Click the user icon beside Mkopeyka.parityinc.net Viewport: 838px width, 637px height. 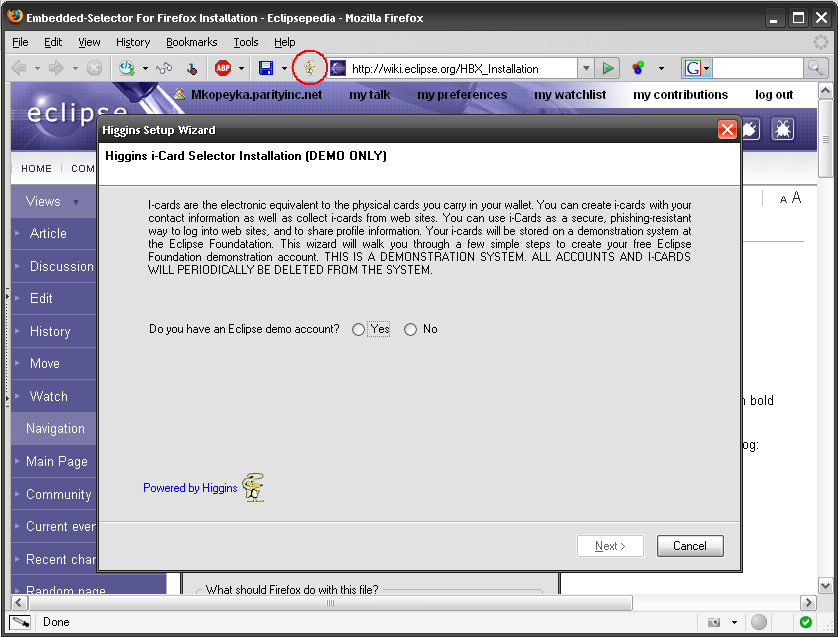180,94
